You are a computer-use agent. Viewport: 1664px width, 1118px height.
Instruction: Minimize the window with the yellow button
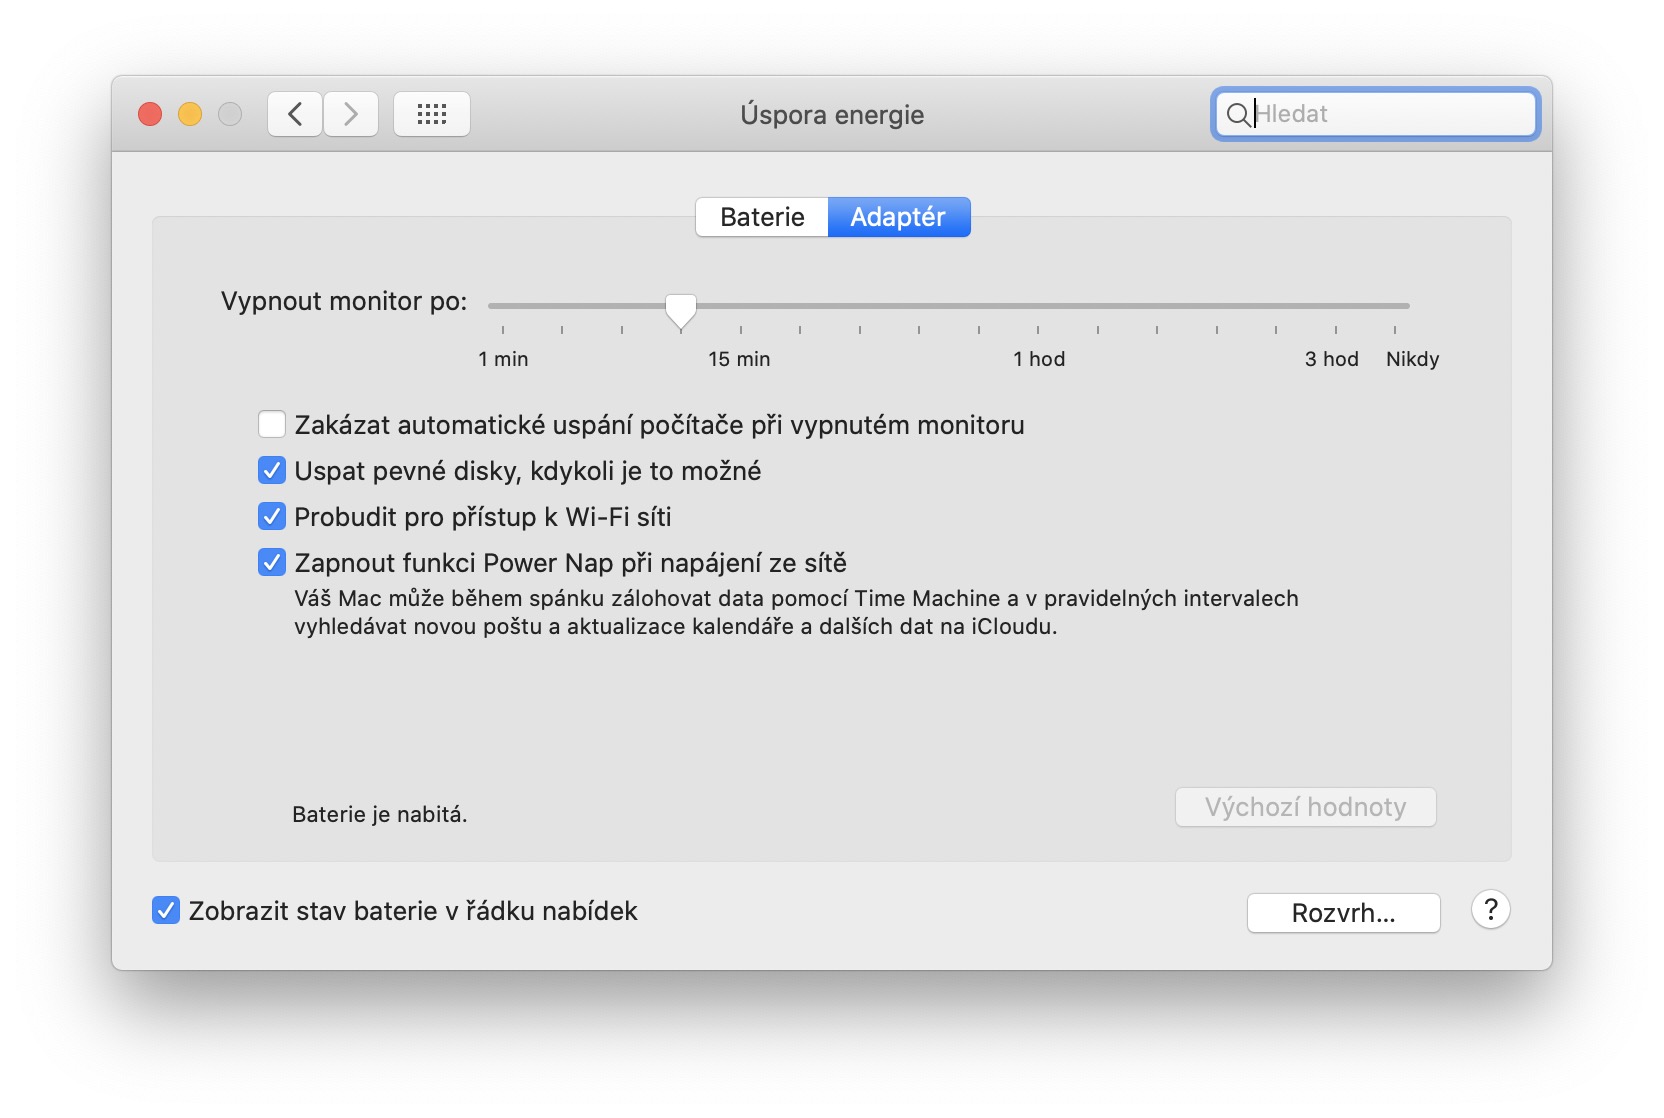click(190, 114)
